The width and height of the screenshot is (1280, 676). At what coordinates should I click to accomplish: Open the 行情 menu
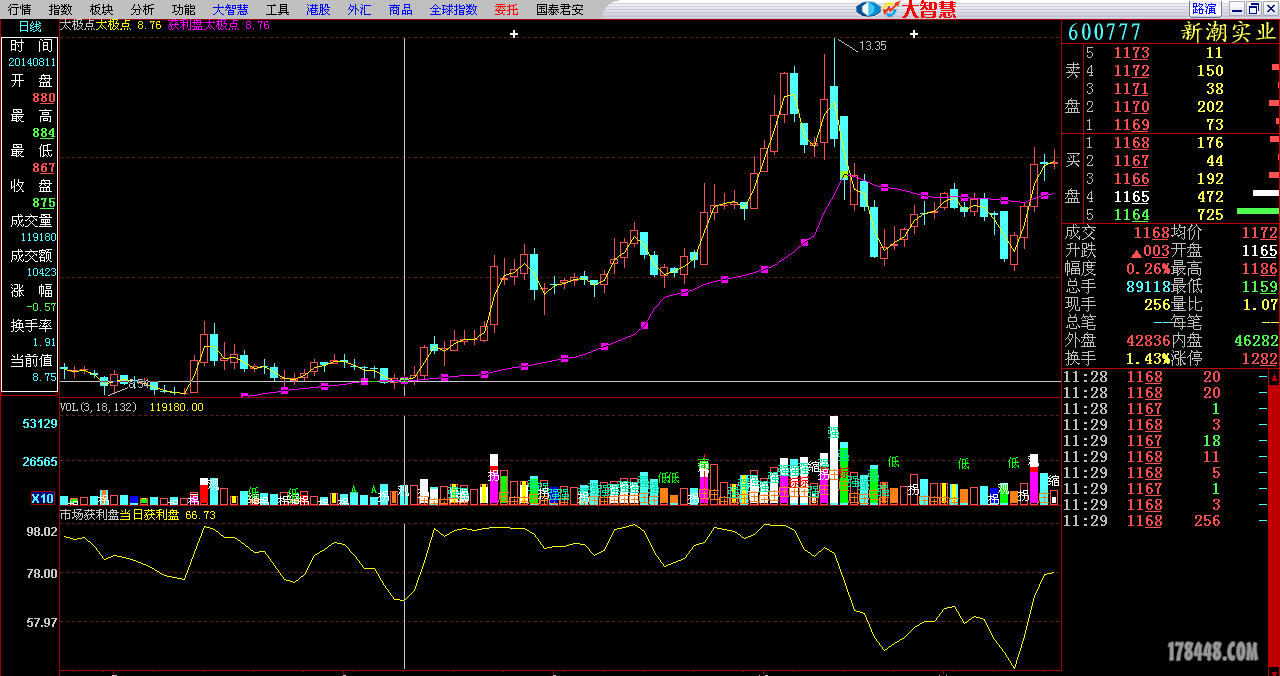pos(20,9)
